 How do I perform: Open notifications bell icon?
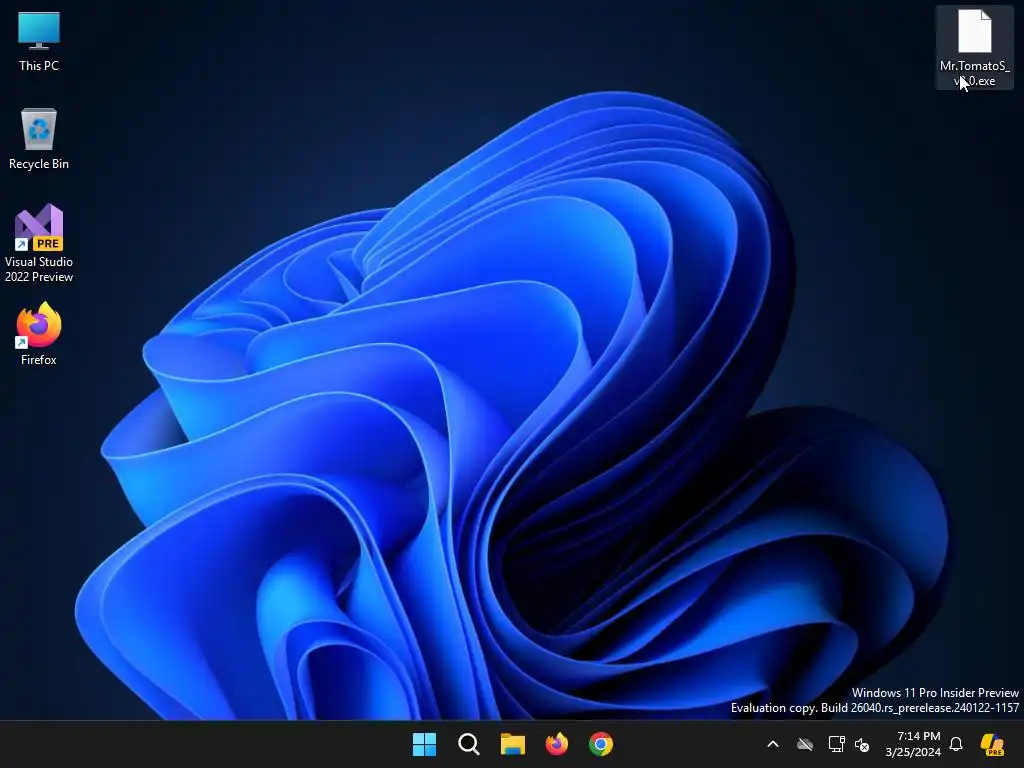point(956,744)
